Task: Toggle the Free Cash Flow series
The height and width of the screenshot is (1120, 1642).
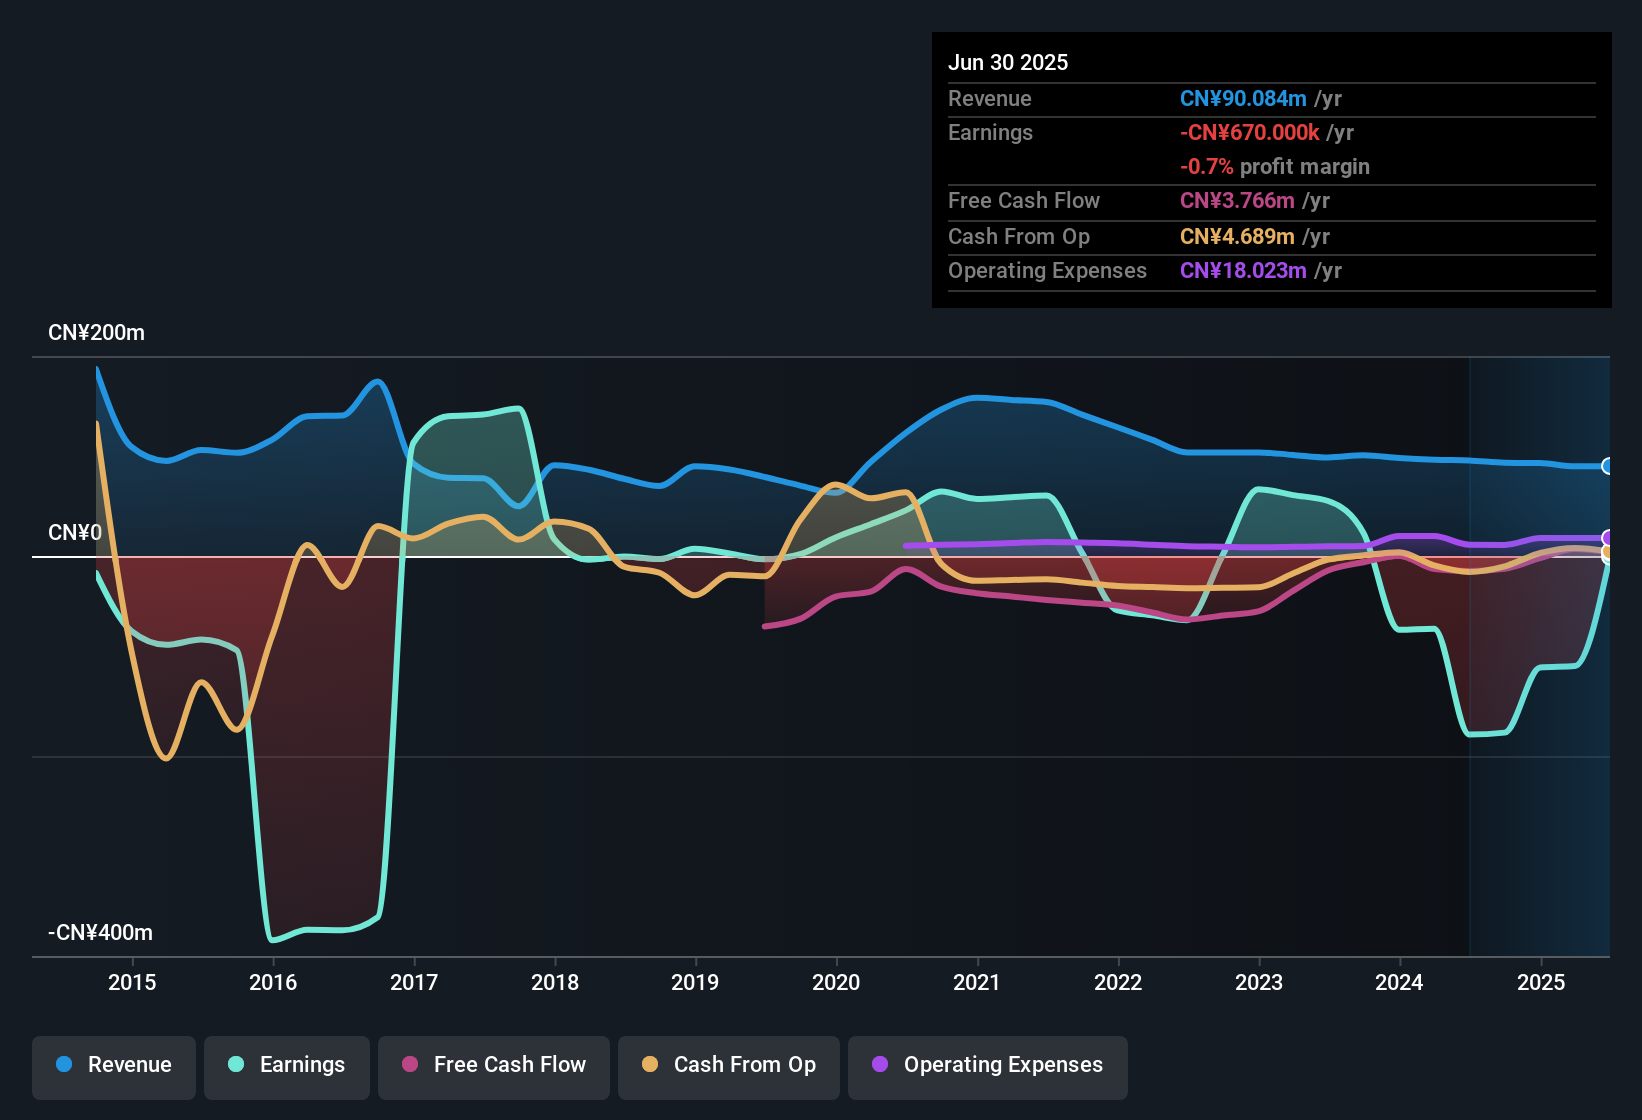Action: click(x=494, y=1066)
